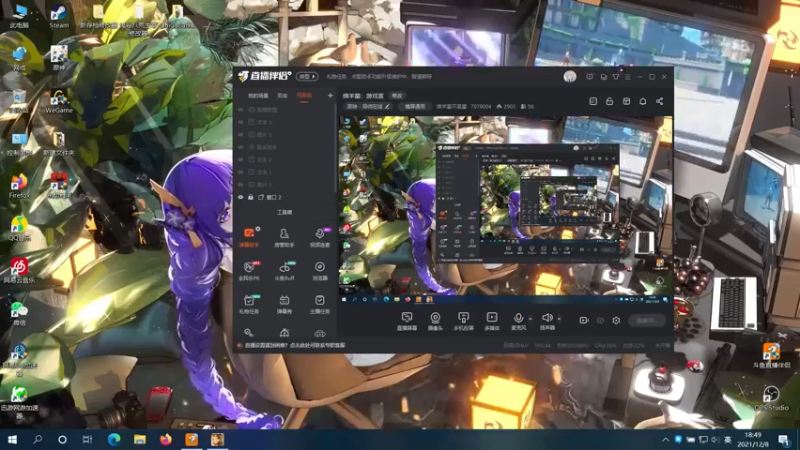Click the start streaming button at the preview's bottom right
The width and height of the screenshot is (800, 450).
pyautogui.click(x=646, y=320)
